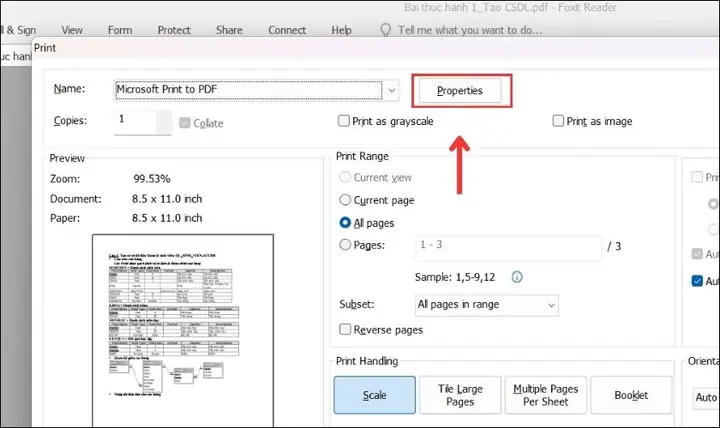Image resolution: width=720 pixels, height=428 pixels.
Task: Open the Share menu tab
Action: pyautogui.click(x=229, y=30)
